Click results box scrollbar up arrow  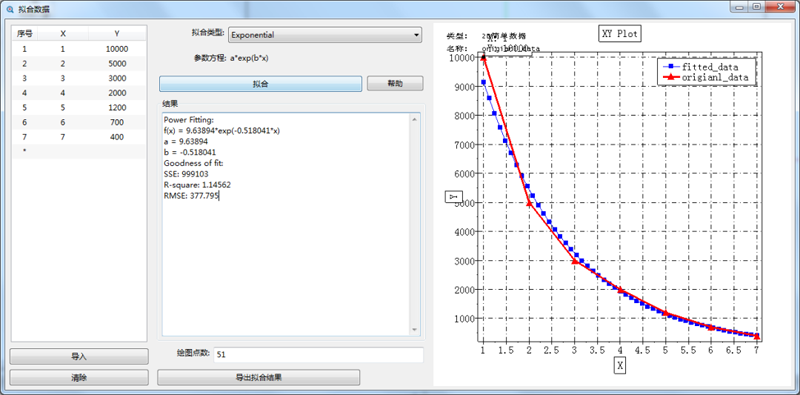tap(414, 119)
